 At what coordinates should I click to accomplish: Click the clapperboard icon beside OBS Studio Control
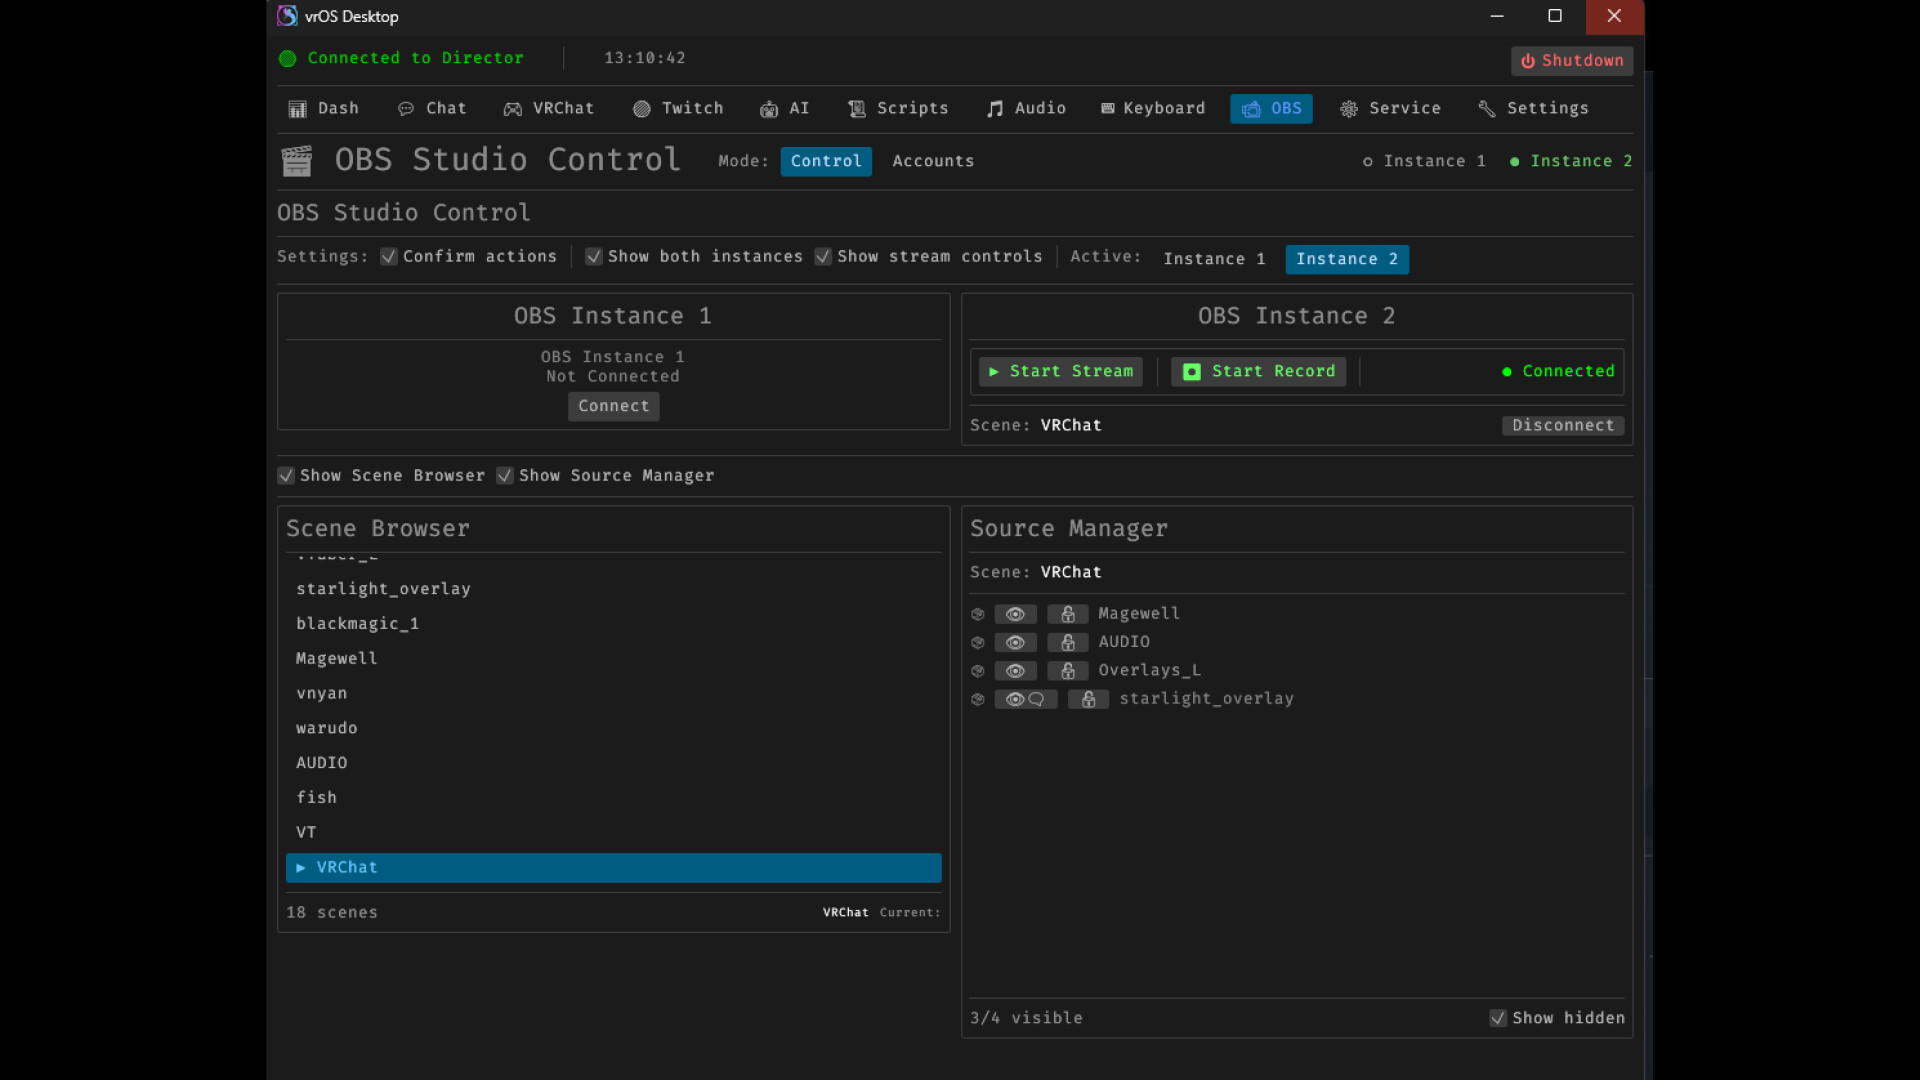297,161
